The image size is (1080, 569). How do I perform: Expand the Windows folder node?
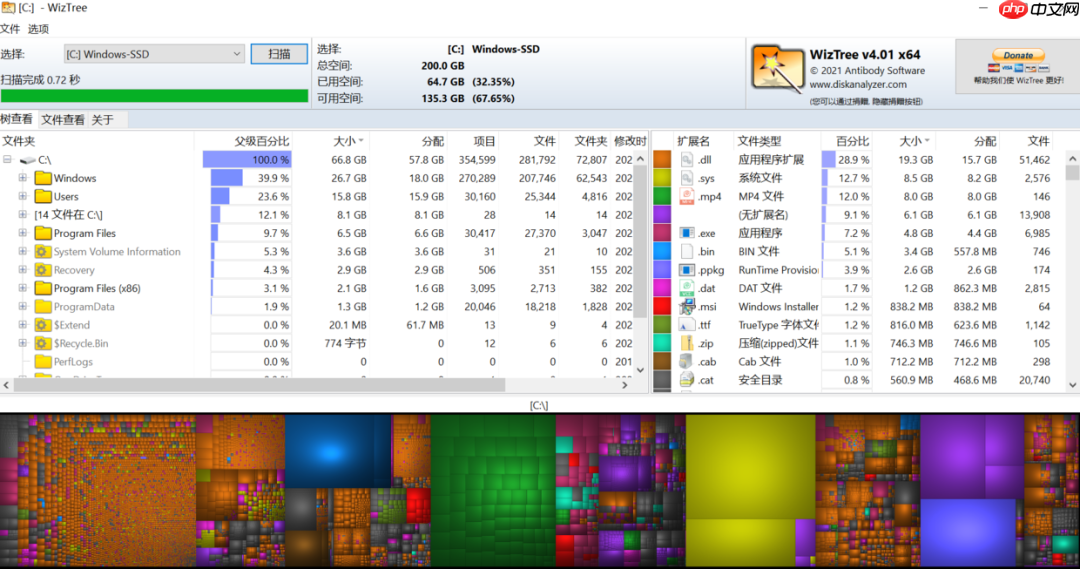tap(23, 178)
